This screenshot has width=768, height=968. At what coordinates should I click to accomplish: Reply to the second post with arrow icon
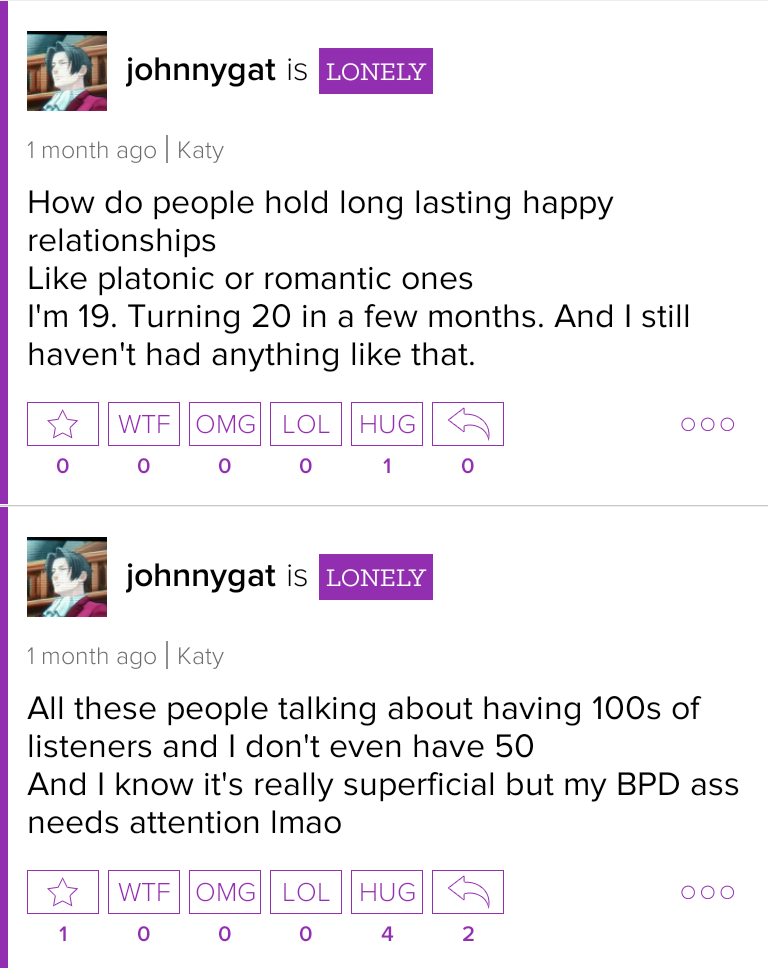tap(468, 892)
